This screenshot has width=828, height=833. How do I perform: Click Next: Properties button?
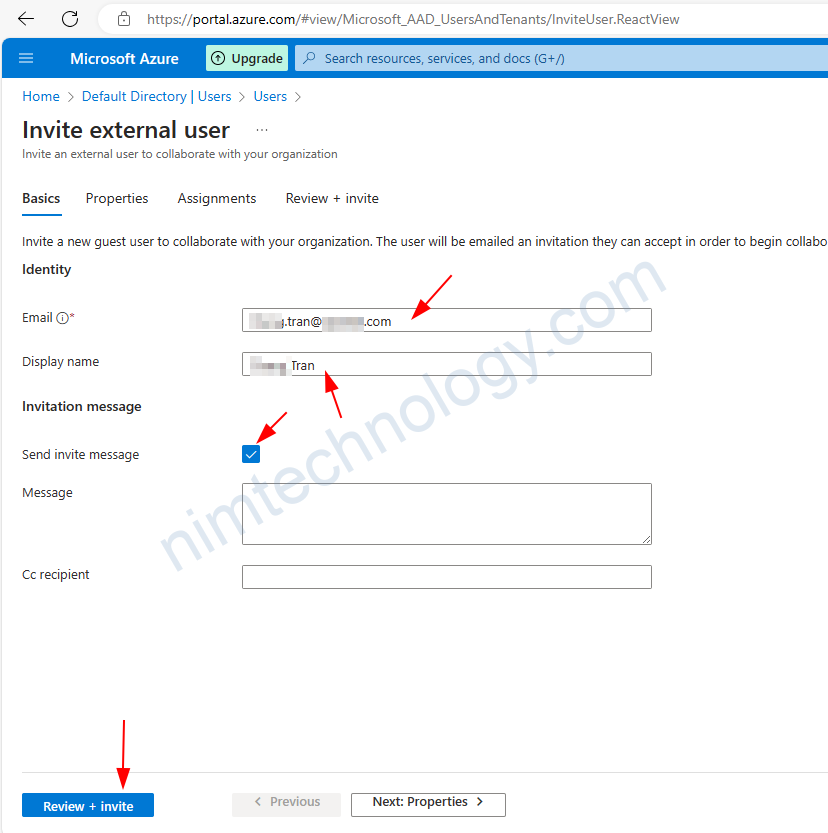(428, 803)
